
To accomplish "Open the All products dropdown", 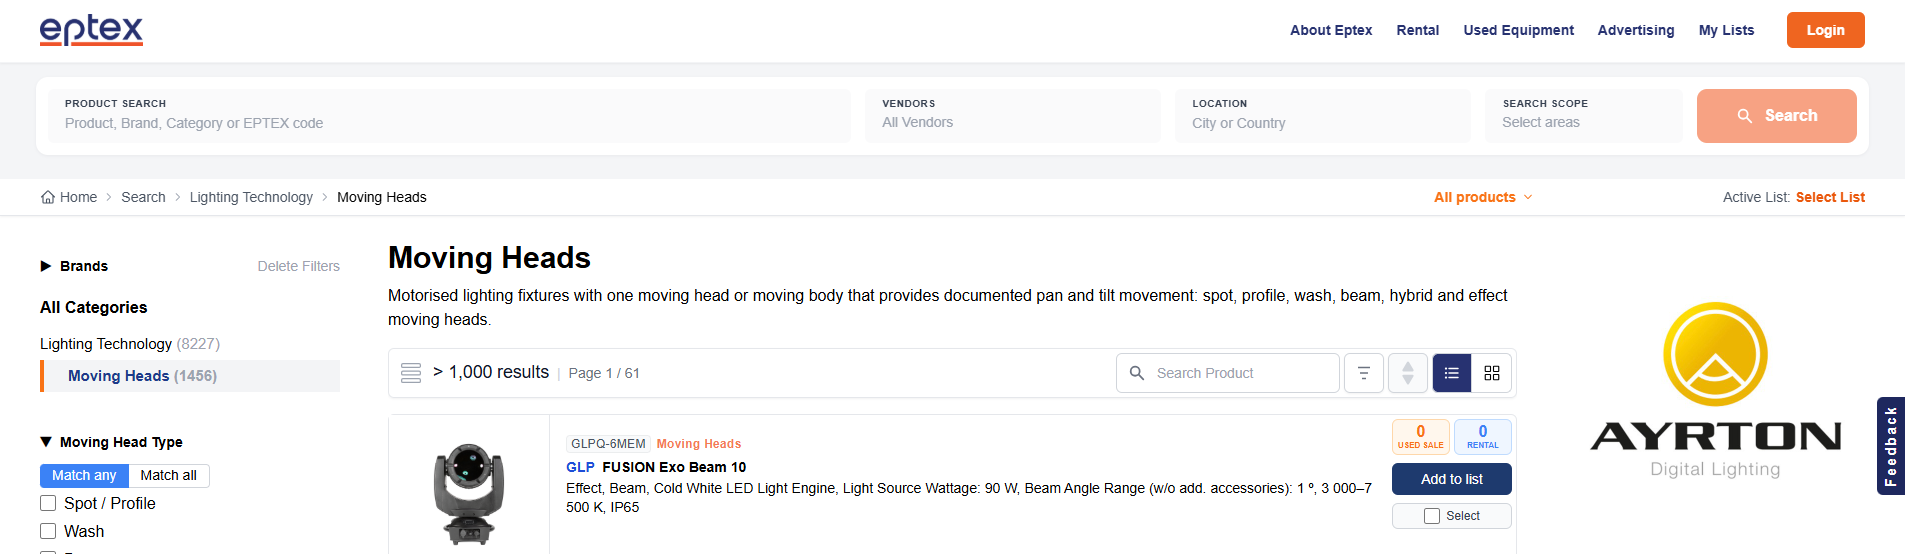I will click(x=1483, y=197).
